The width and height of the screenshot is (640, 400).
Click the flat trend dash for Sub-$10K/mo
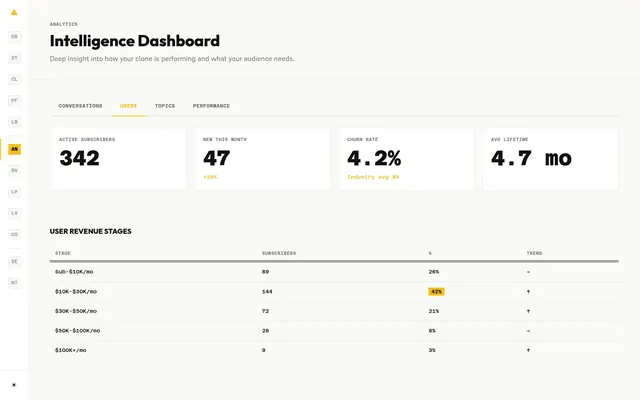[528, 272]
